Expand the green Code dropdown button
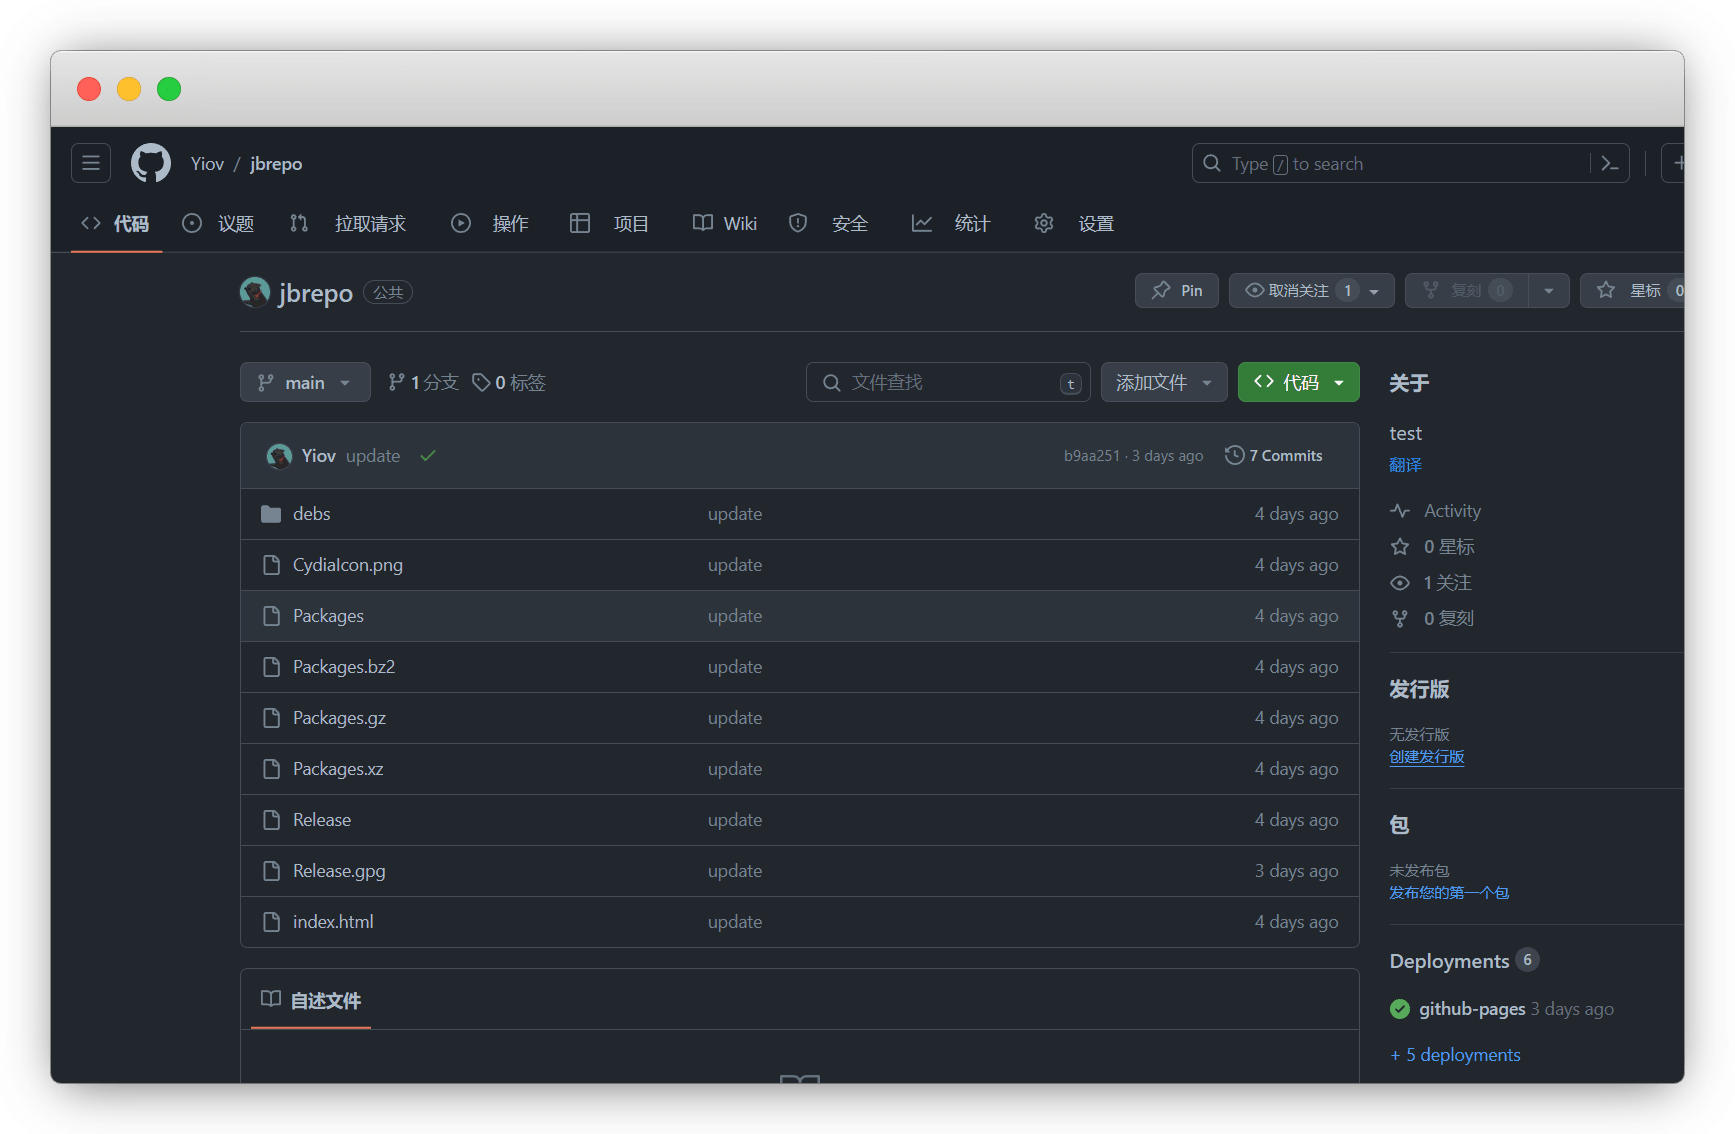Screen dimensions: 1735x1134 point(1298,383)
